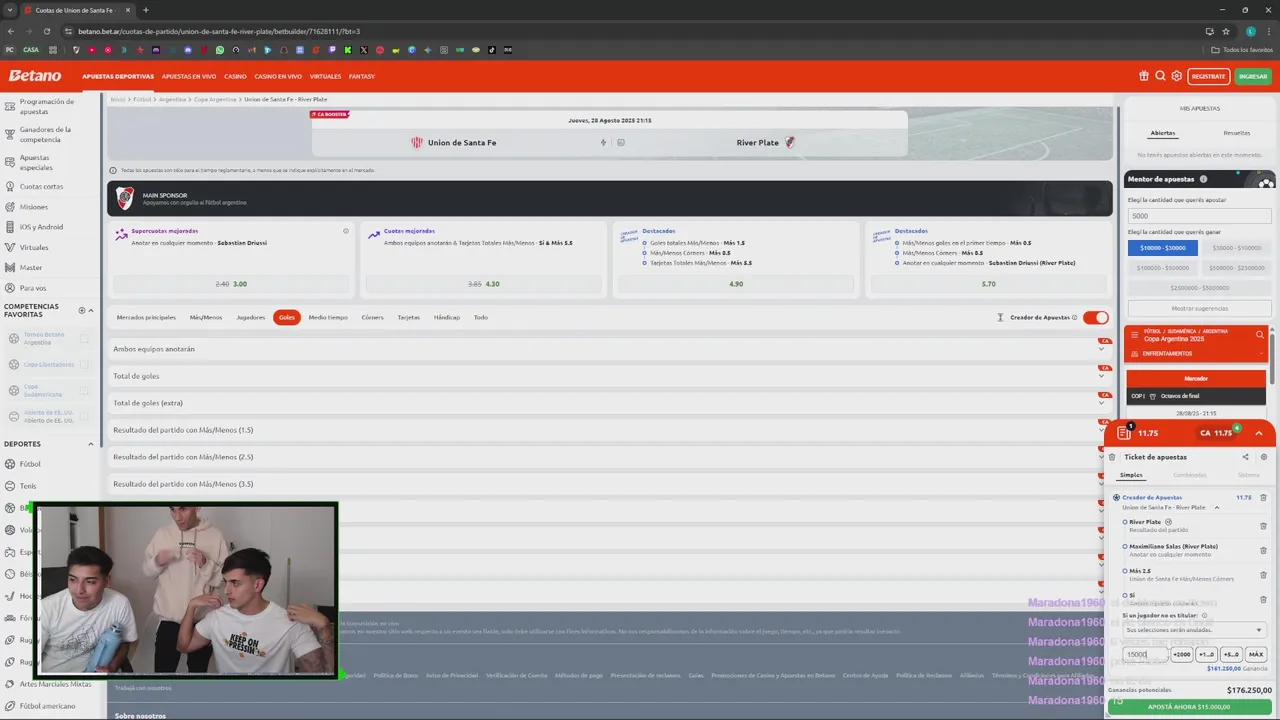Remove the River Plate selection
The height and width of the screenshot is (720, 1280).
1263,526
